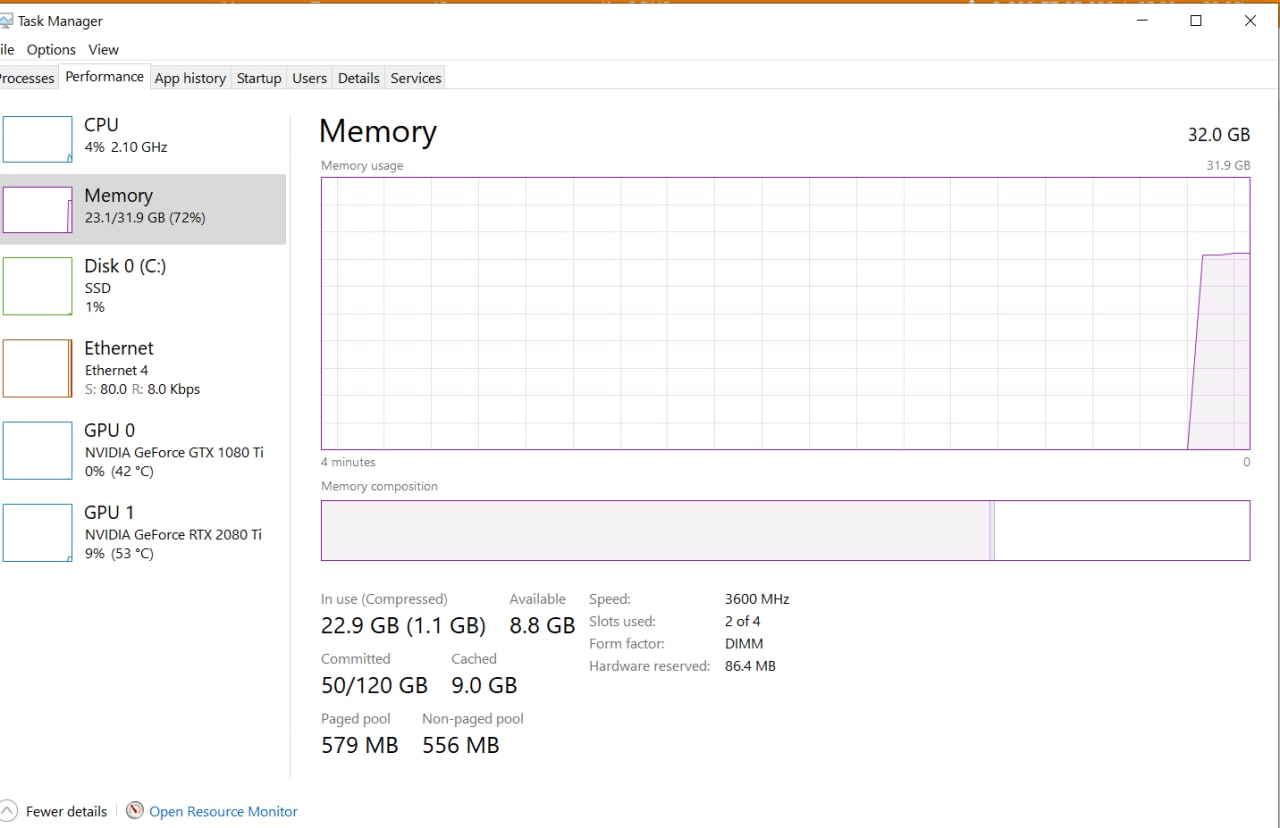Click the Memory composition bar
1280x828 pixels.
click(x=785, y=530)
